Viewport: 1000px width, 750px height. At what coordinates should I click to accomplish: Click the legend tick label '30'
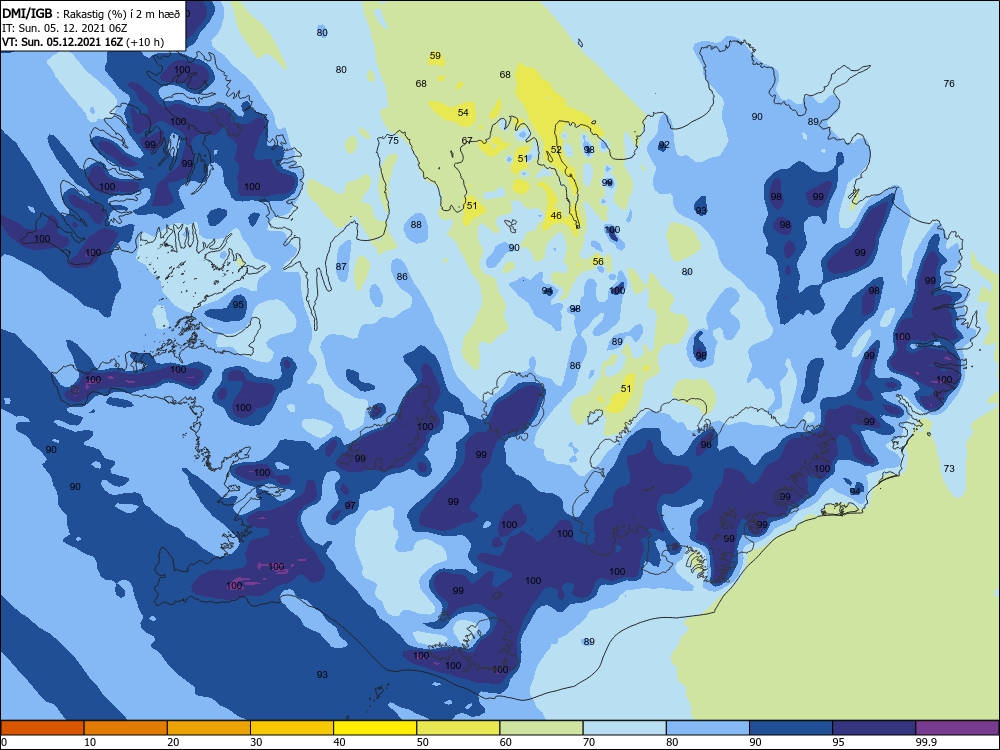(256, 742)
